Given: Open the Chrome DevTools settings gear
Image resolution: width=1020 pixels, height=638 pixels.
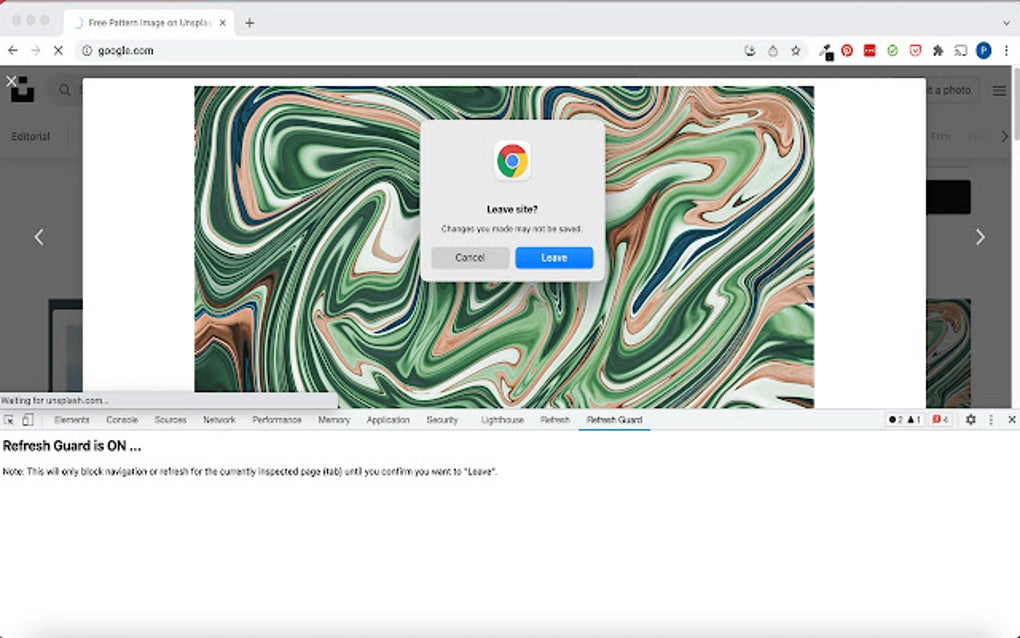Looking at the screenshot, I should click(968, 420).
